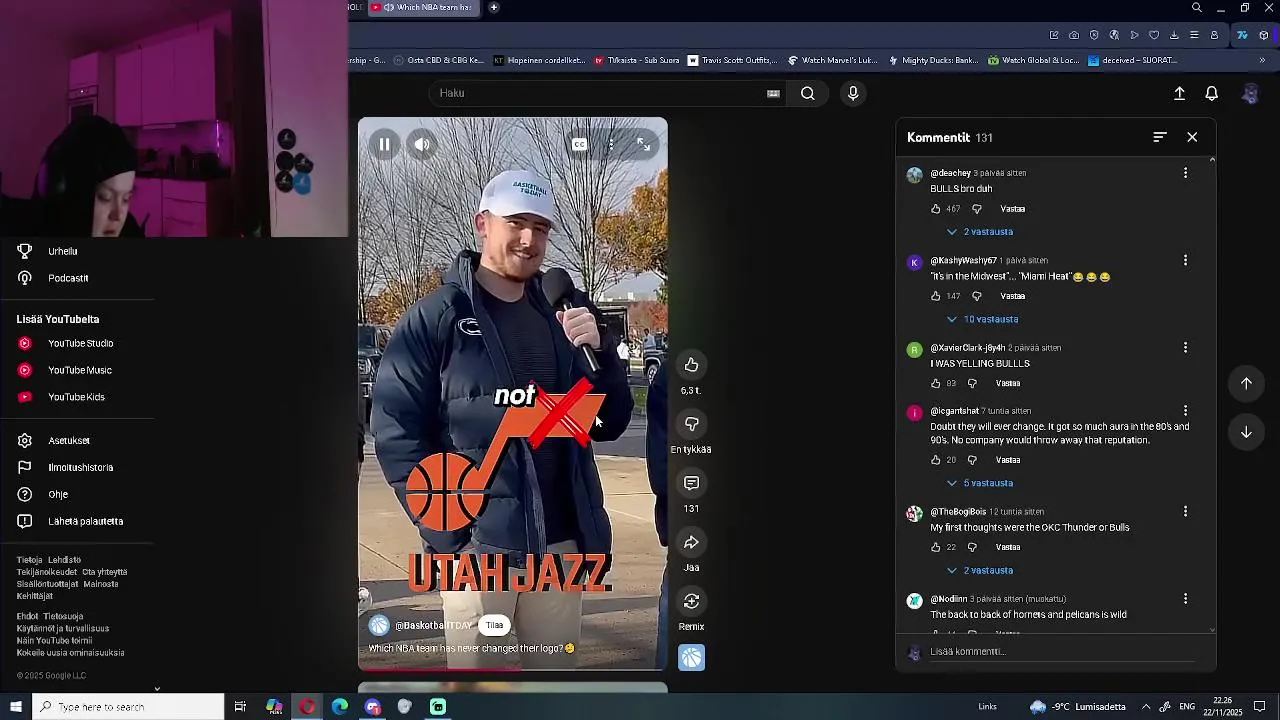Image resolution: width=1280 pixels, height=720 pixels.
Task: Go to the previous Short with up arrow
Action: [x=1246, y=383]
